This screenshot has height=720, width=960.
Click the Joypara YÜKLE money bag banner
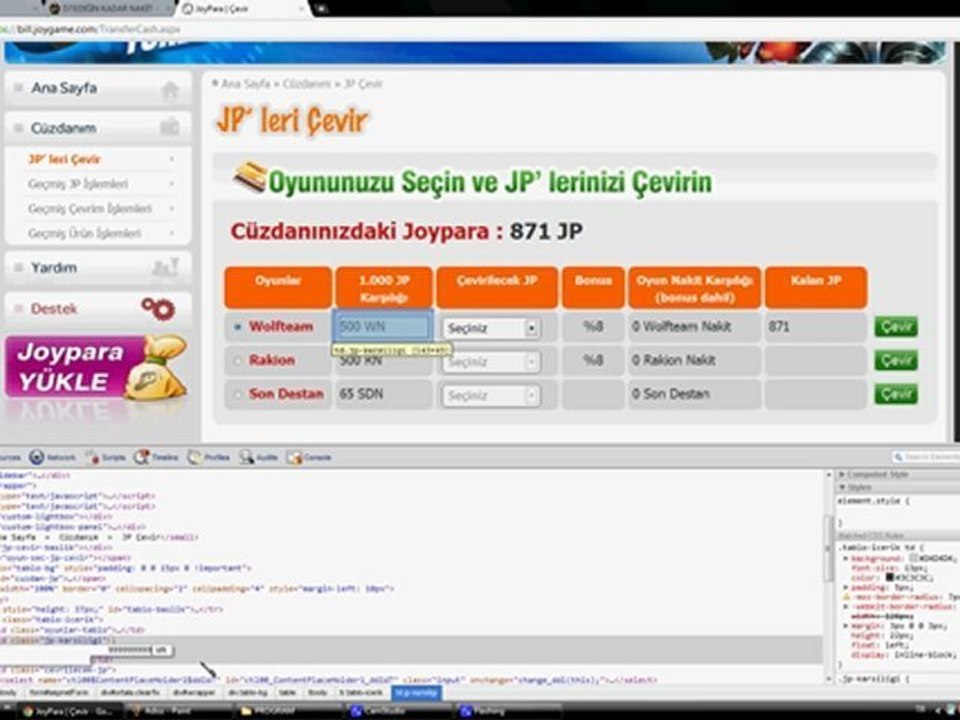[x=96, y=367]
